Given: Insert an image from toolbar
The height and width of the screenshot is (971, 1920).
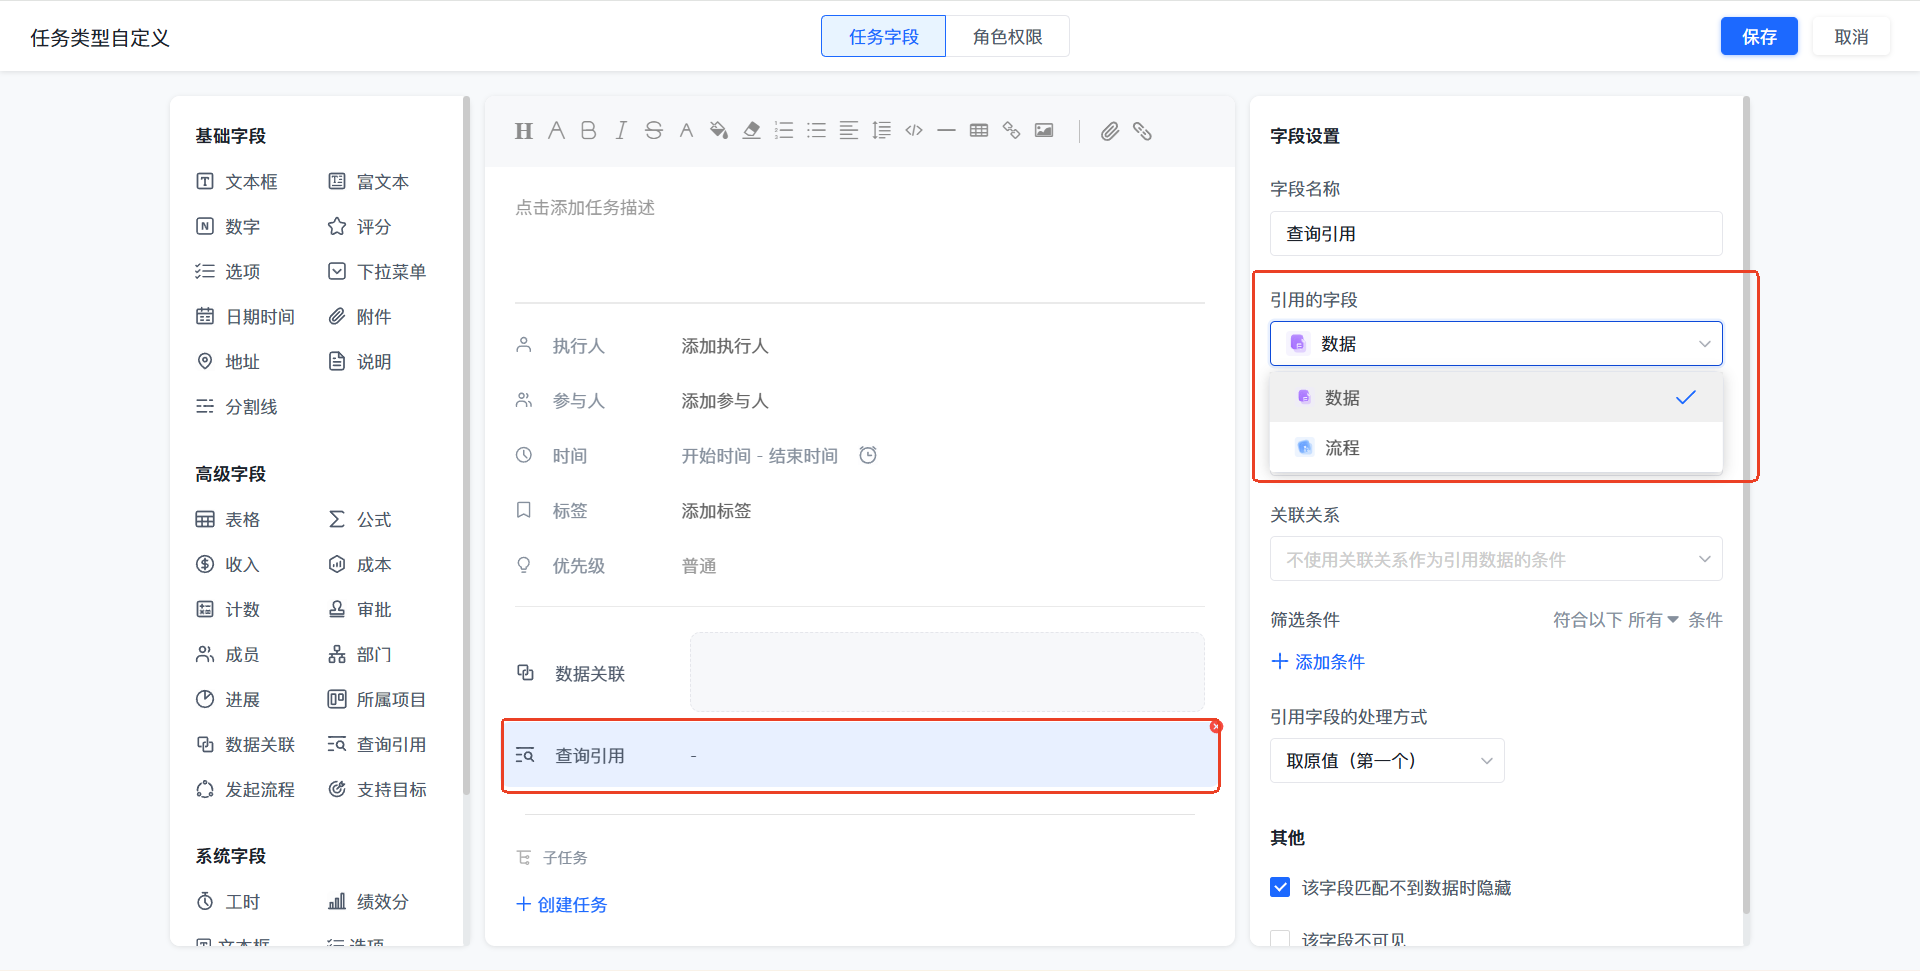Looking at the screenshot, I should click(1044, 131).
